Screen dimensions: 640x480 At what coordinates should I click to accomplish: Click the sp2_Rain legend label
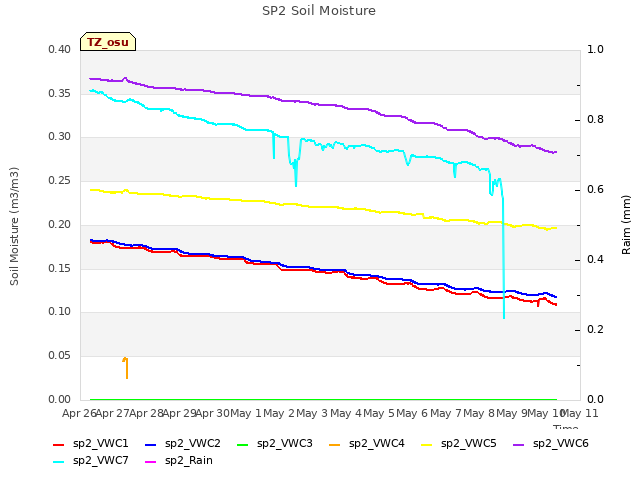point(189,461)
